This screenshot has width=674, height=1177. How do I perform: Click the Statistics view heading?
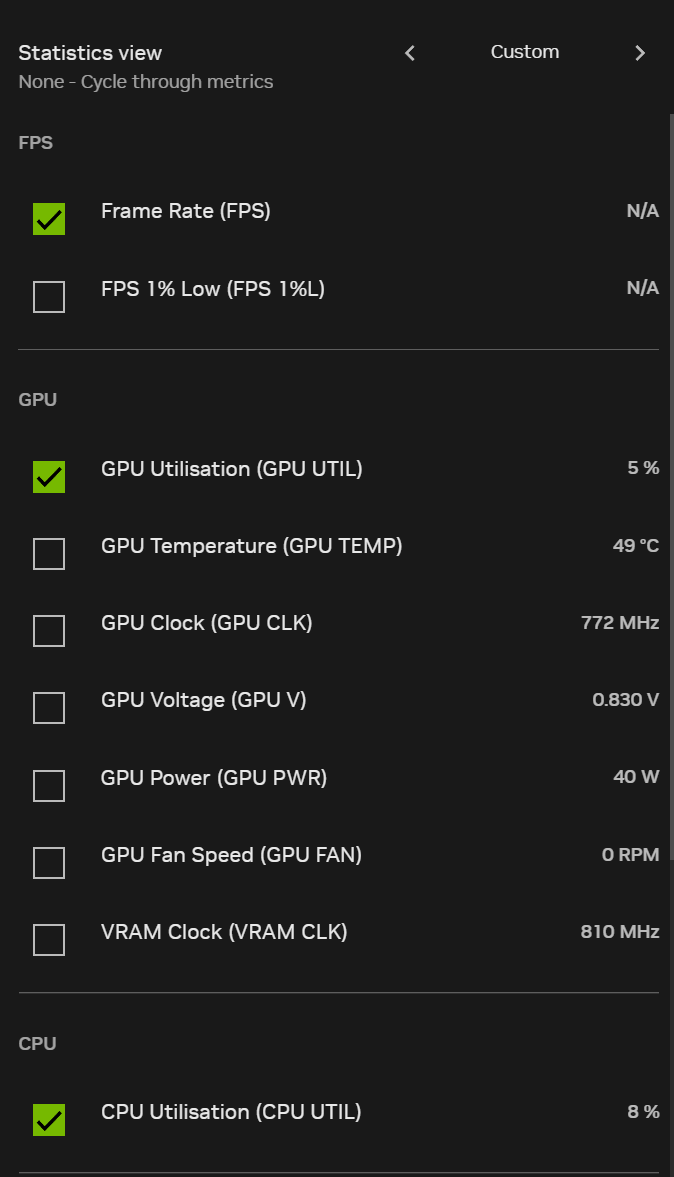point(90,53)
